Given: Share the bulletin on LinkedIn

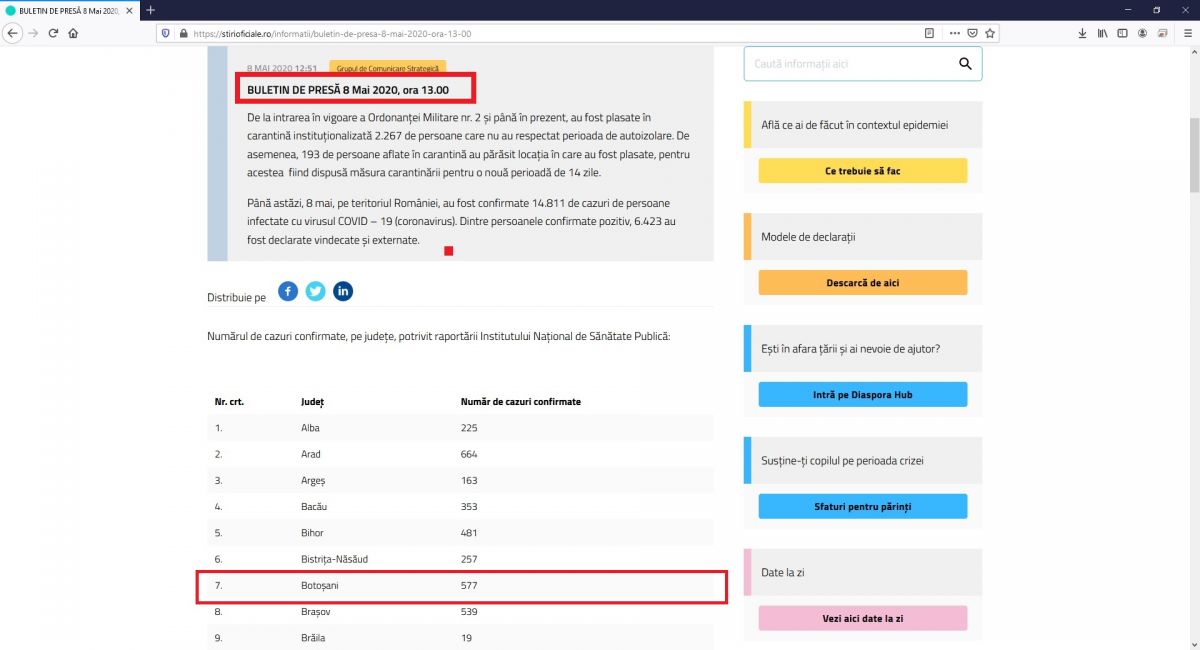Looking at the screenshot, I should point(343,291).
